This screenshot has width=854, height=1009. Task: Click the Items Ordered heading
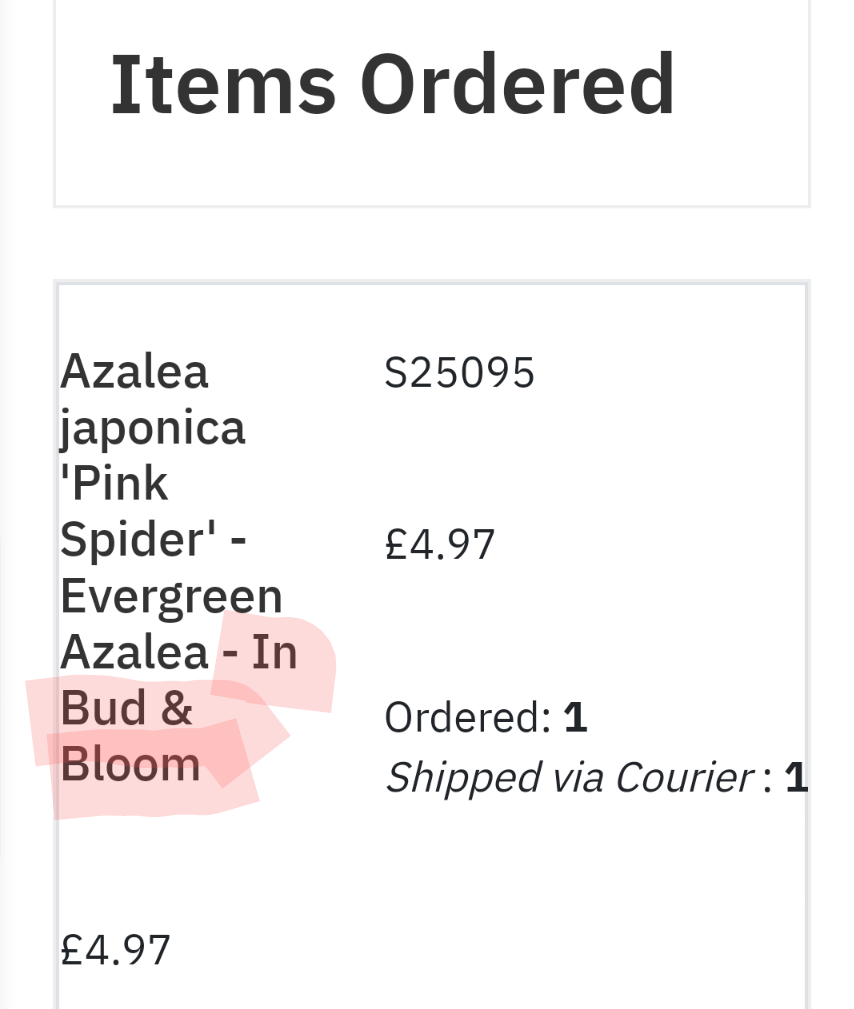(392, 86)
